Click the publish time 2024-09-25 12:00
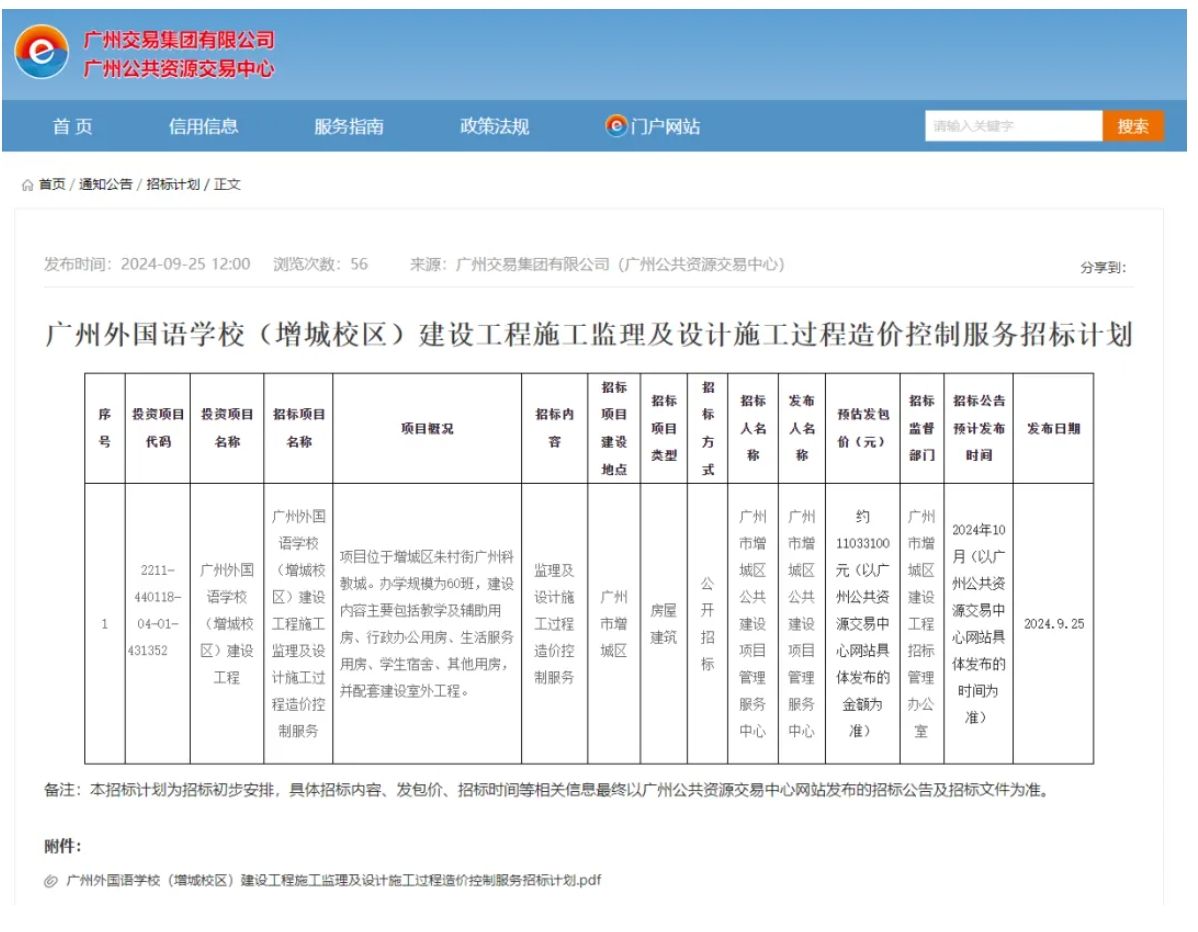The image size is (1198, 932). tap(147, 264)
